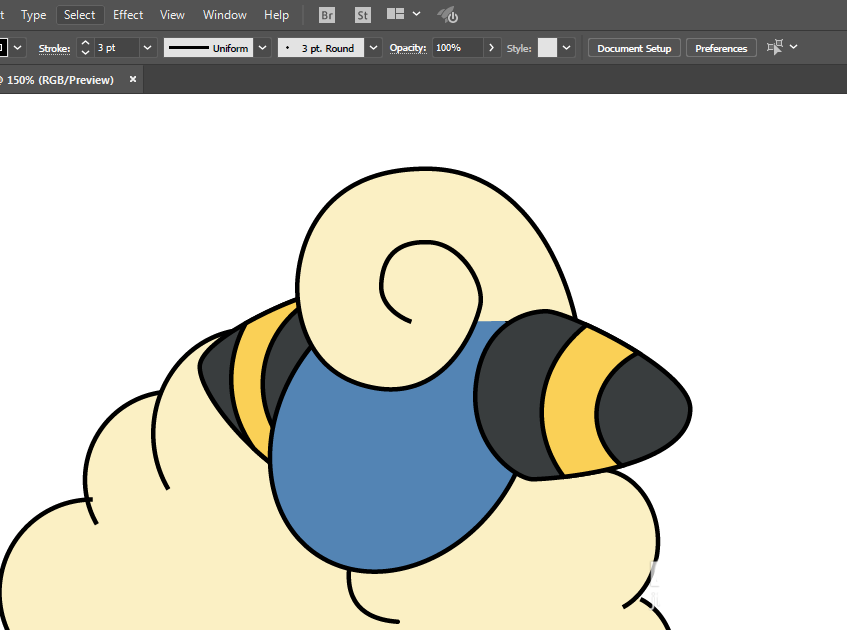Viewport: 847px width, 630px height.
Task: Open the Help menu
Action: coord(277,15)
